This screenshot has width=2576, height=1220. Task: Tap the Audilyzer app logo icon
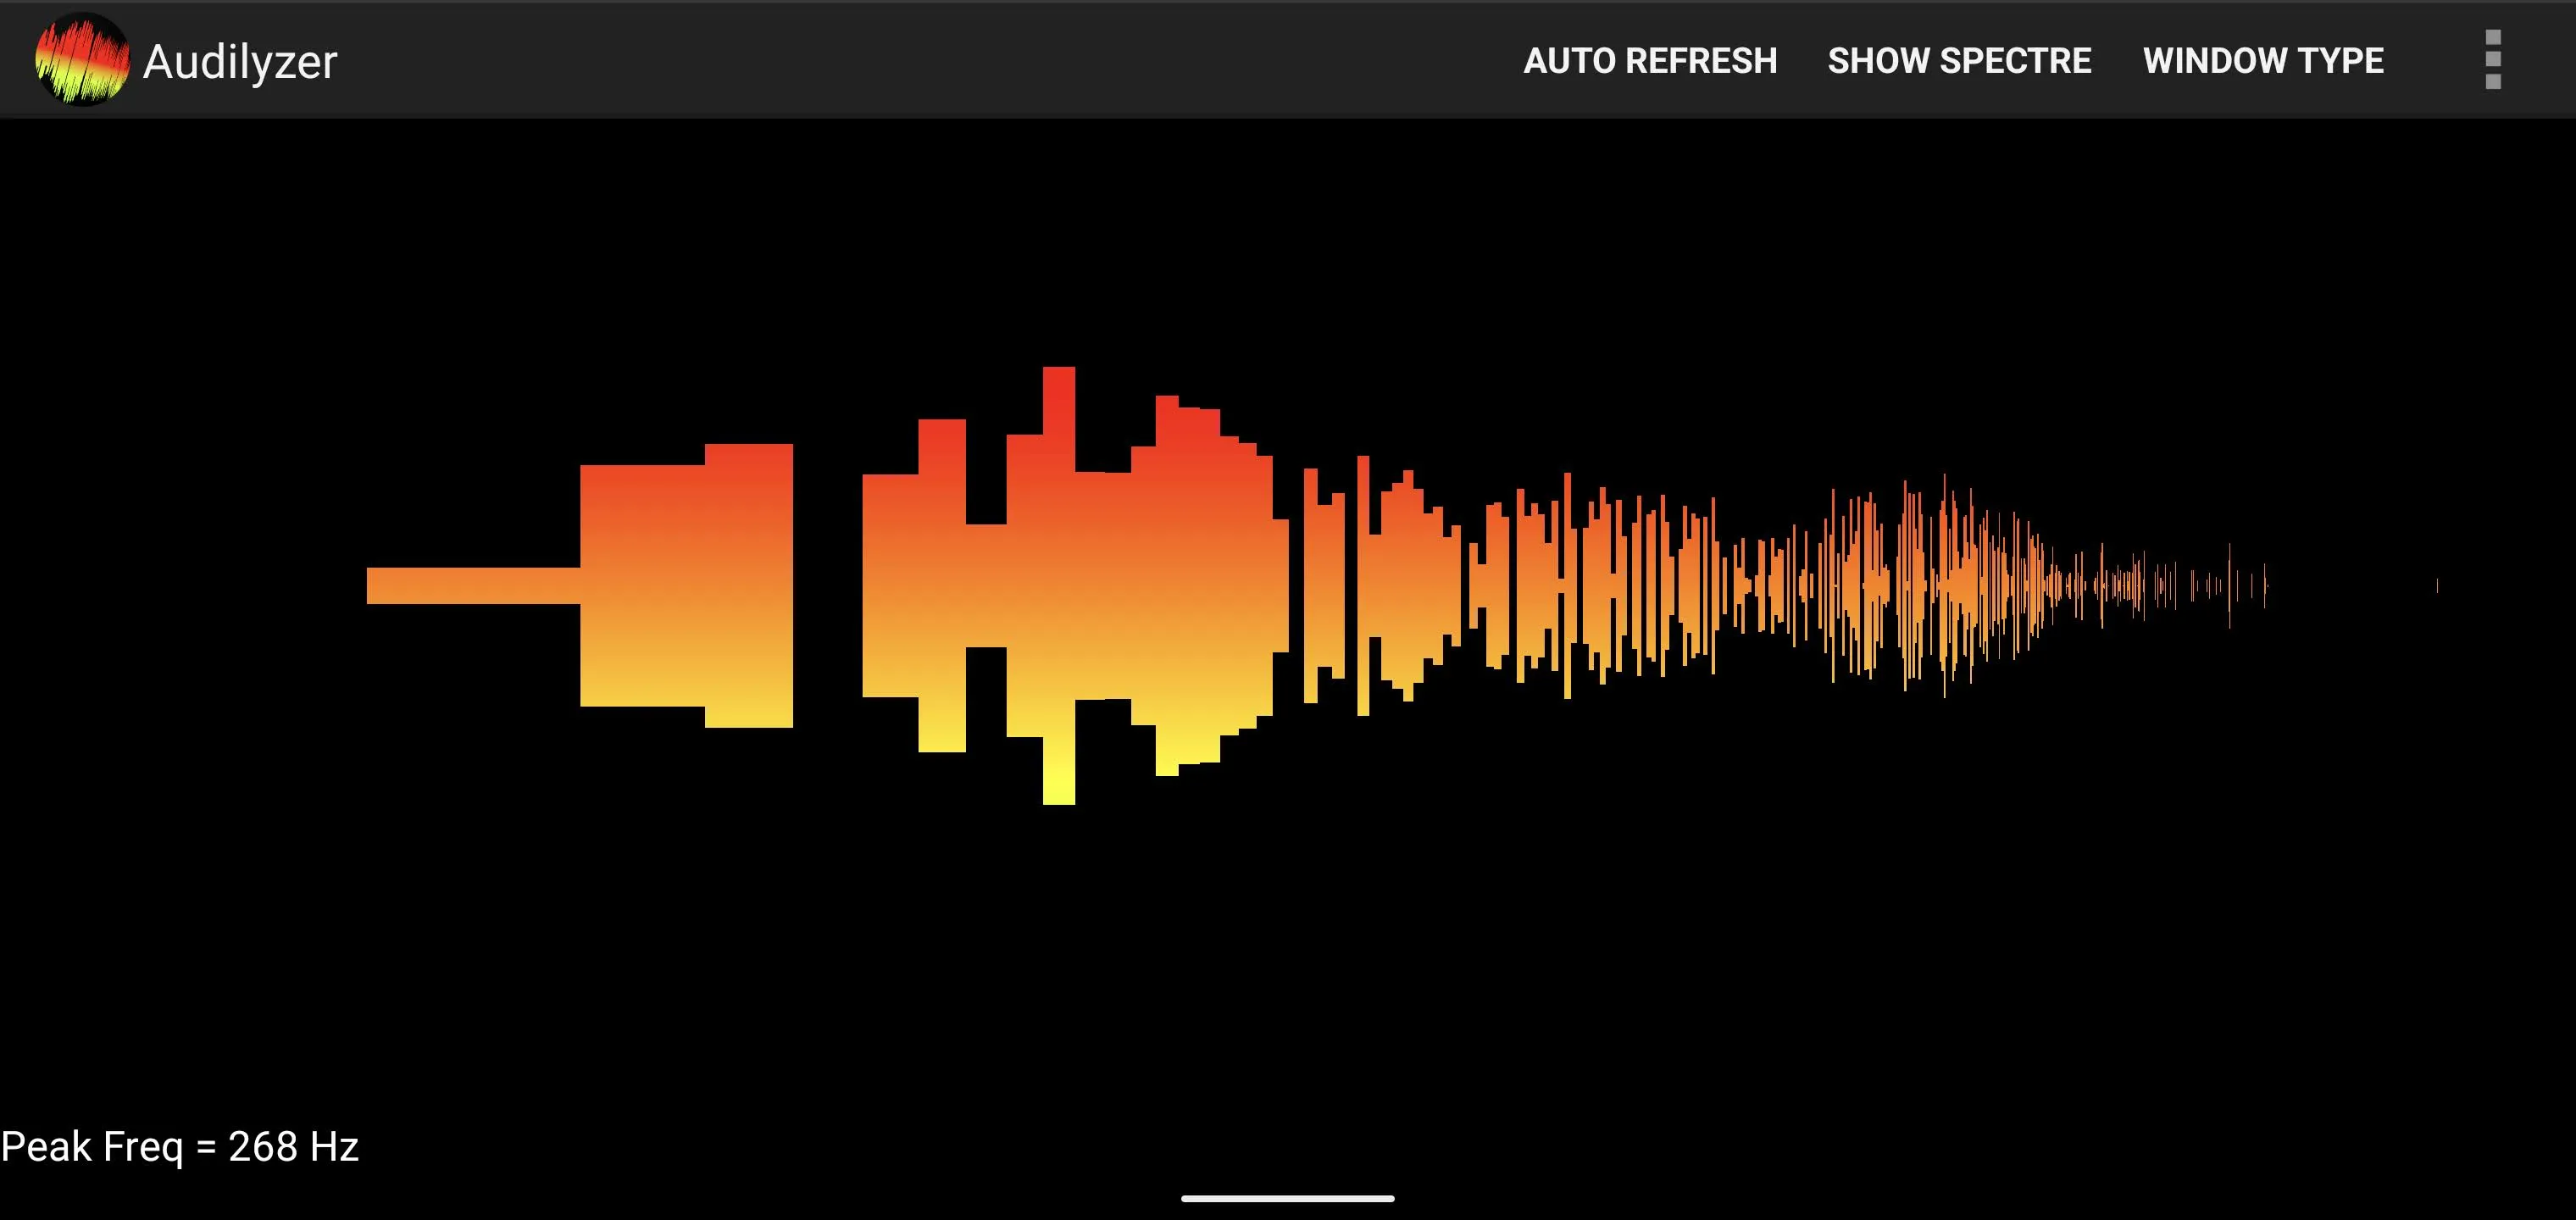coord(82,59)
